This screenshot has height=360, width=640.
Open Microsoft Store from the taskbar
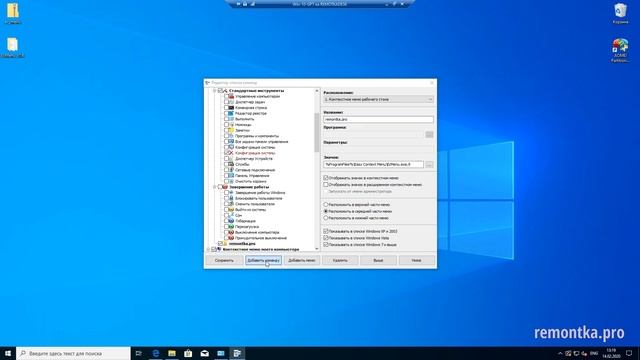tap(188, 353)
